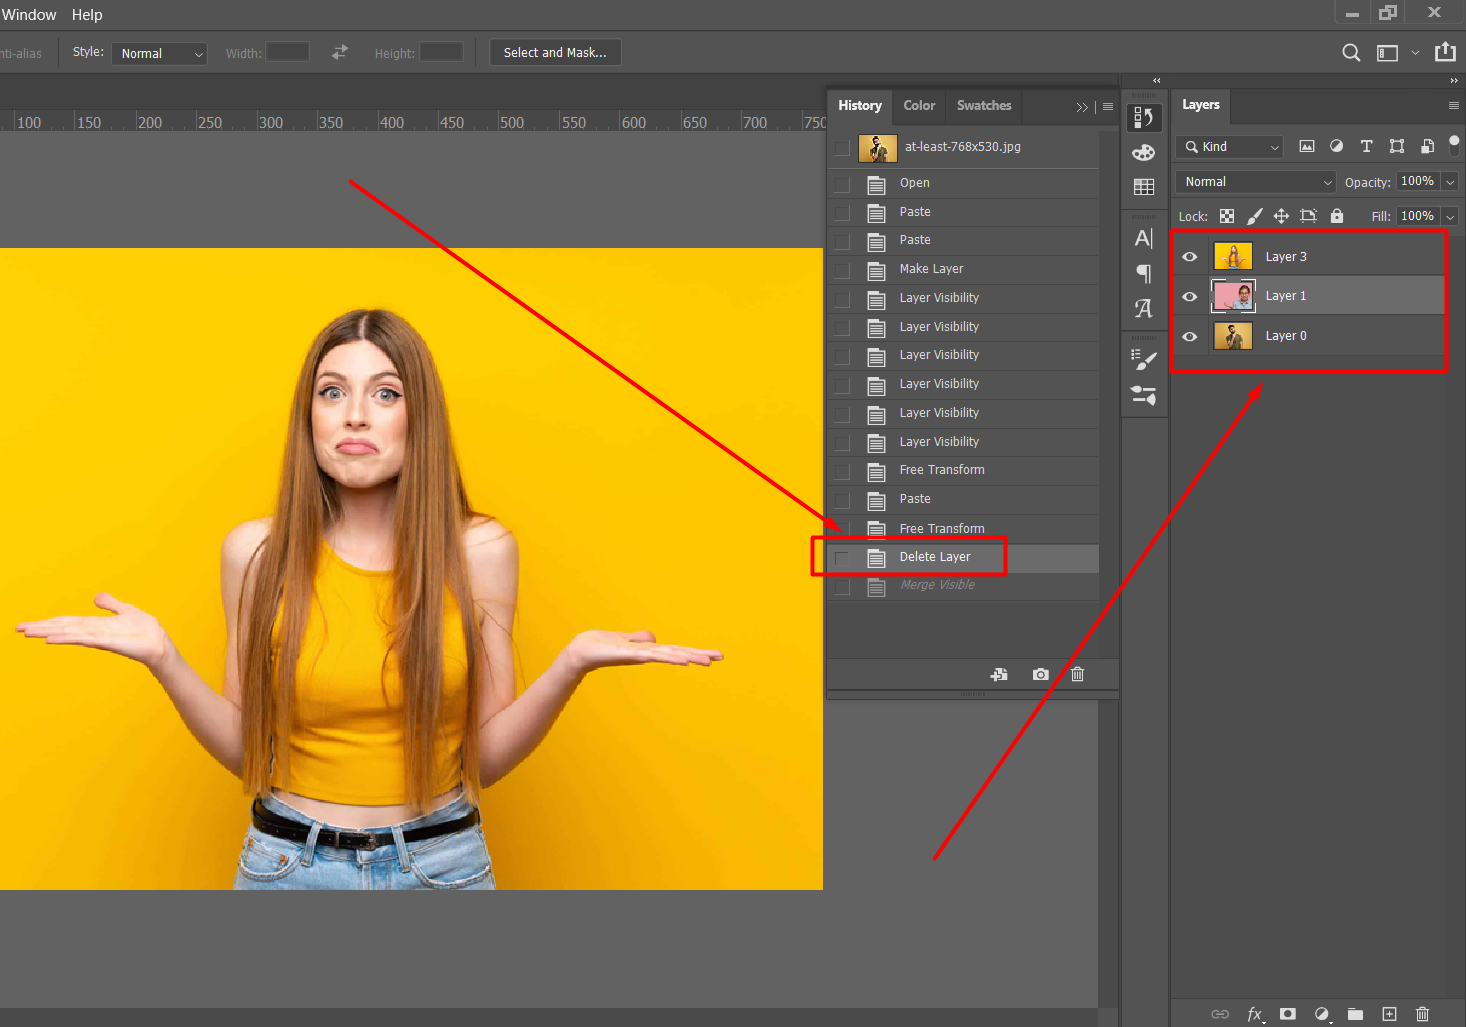Viewport: 1466px width, 1027px height.
Task: Click the create new layer icon
Action: [x=1389, y=1014]
